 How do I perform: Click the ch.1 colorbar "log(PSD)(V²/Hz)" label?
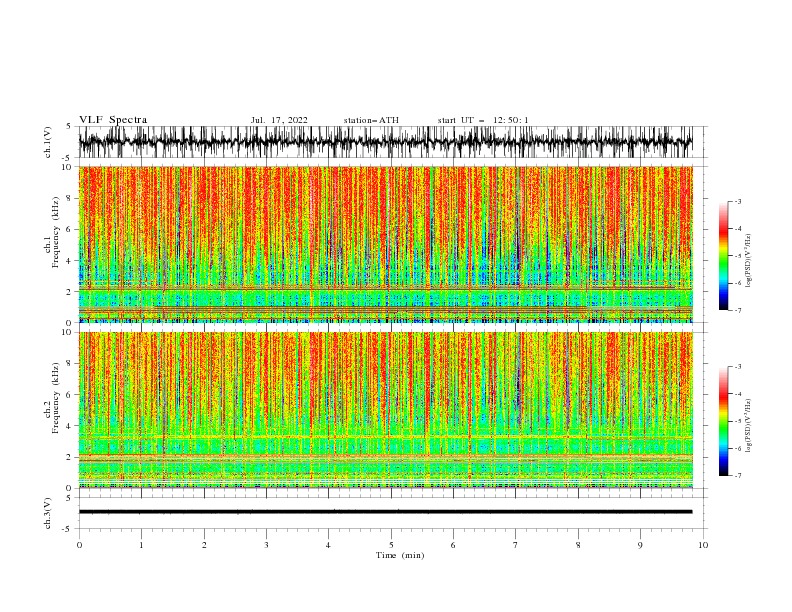click(x=748, y=261)
